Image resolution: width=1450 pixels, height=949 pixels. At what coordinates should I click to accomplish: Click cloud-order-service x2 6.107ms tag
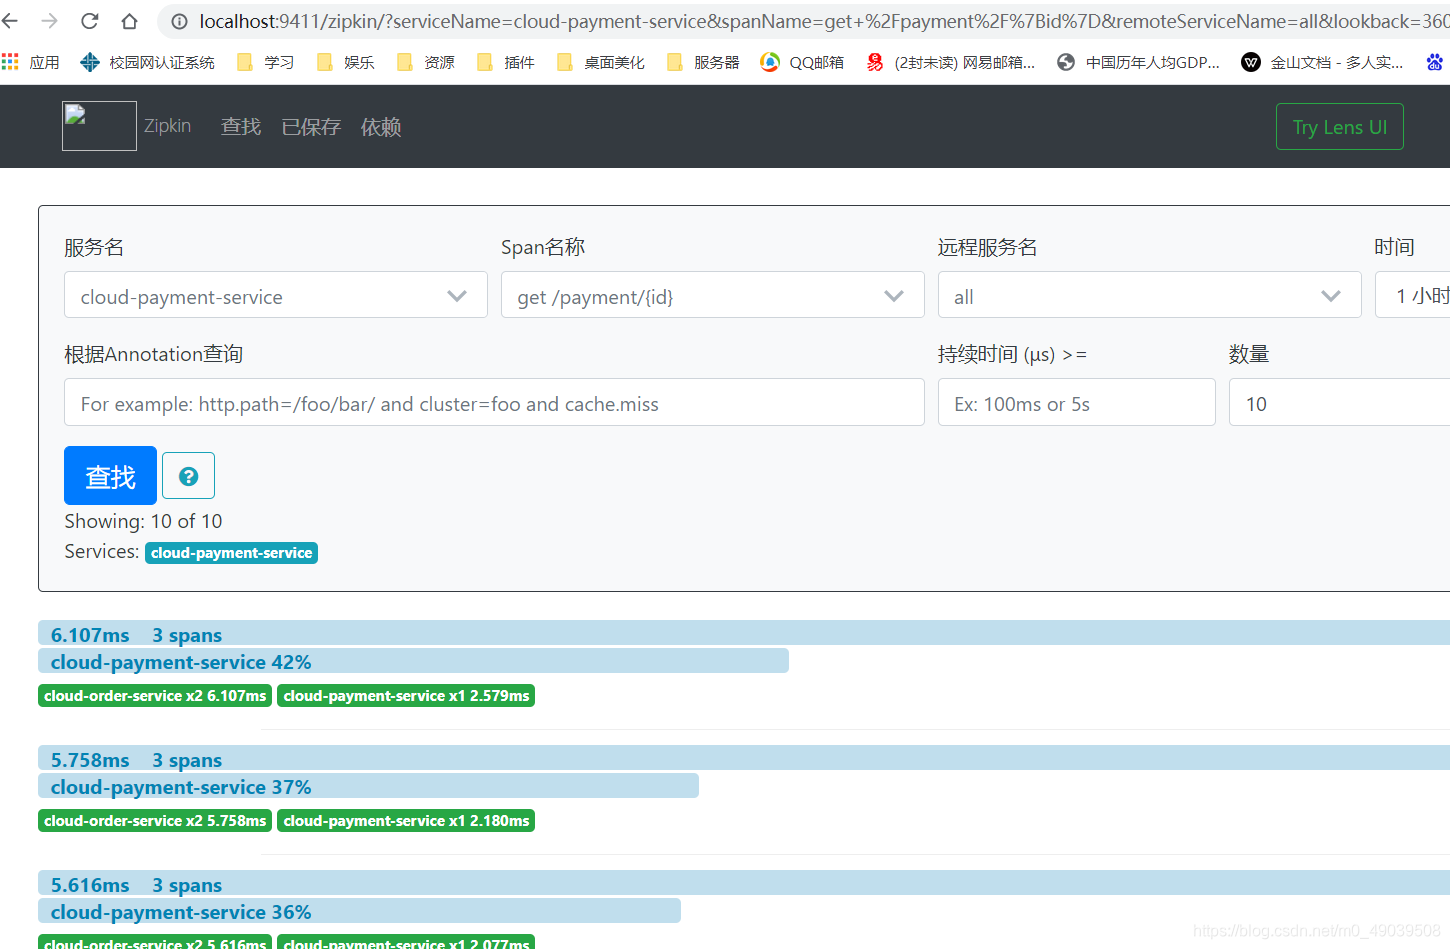coord(155,696)
